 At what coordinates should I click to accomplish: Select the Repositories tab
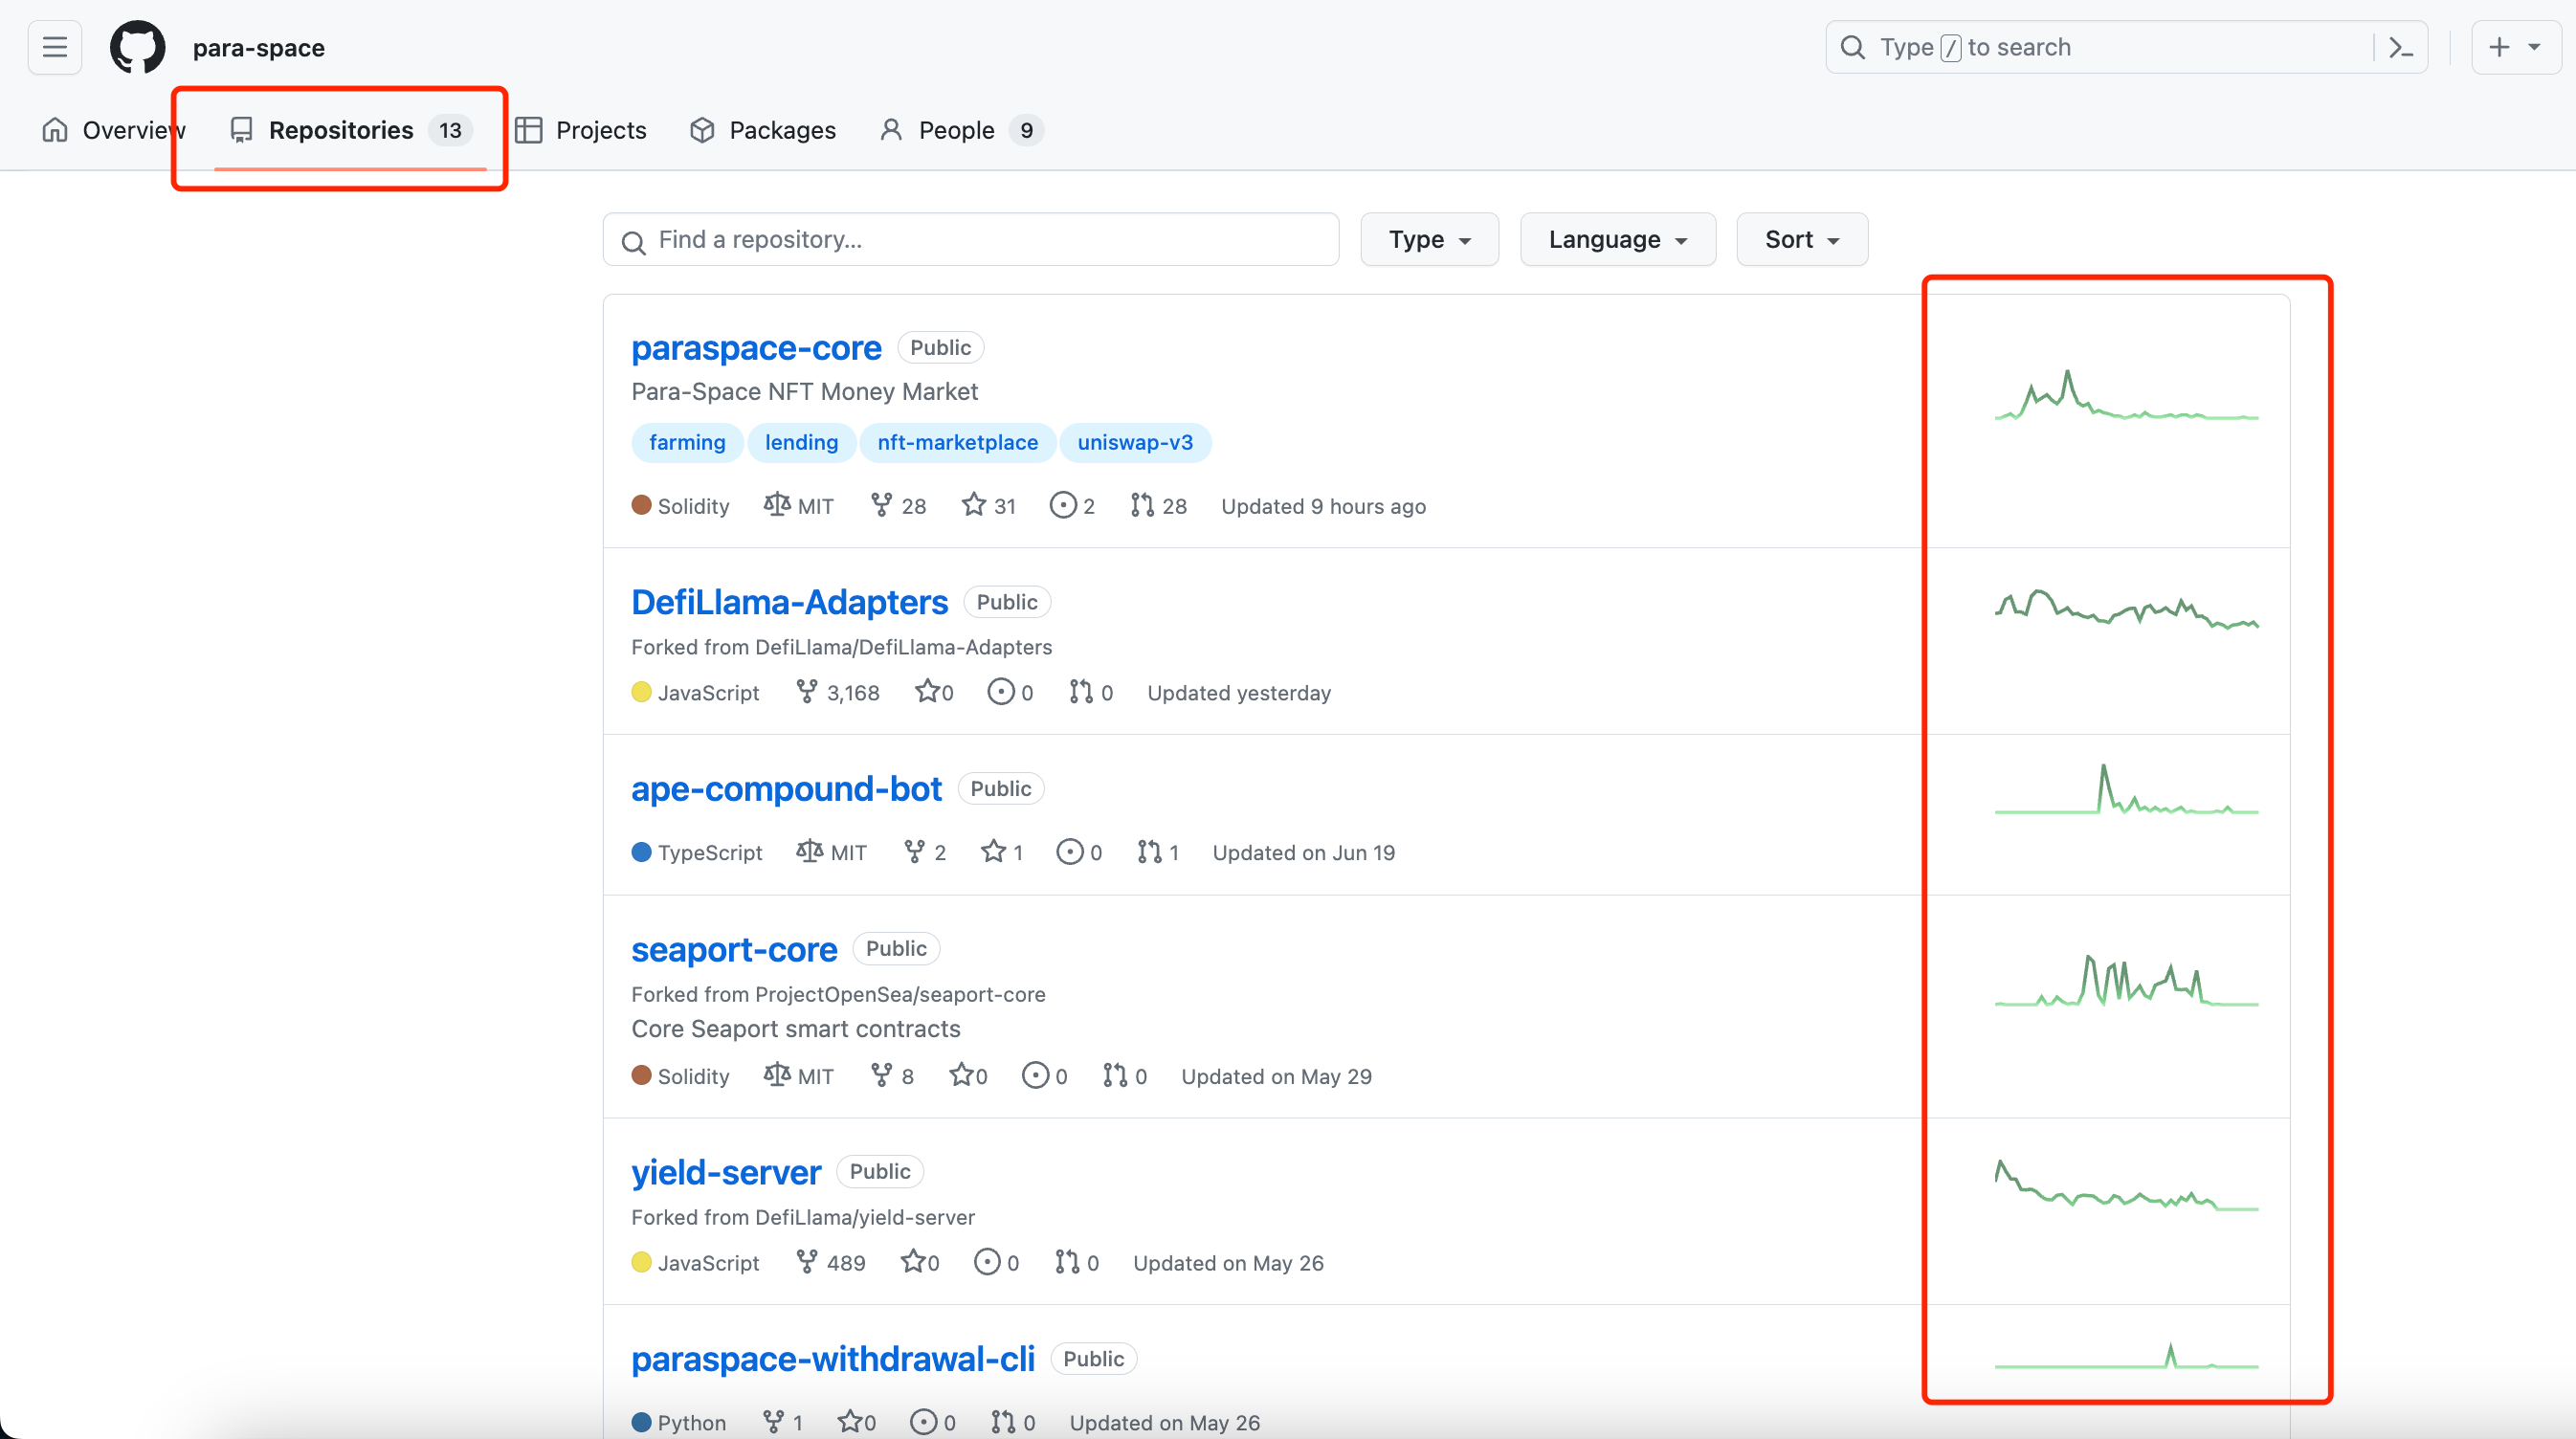(340, 129)
